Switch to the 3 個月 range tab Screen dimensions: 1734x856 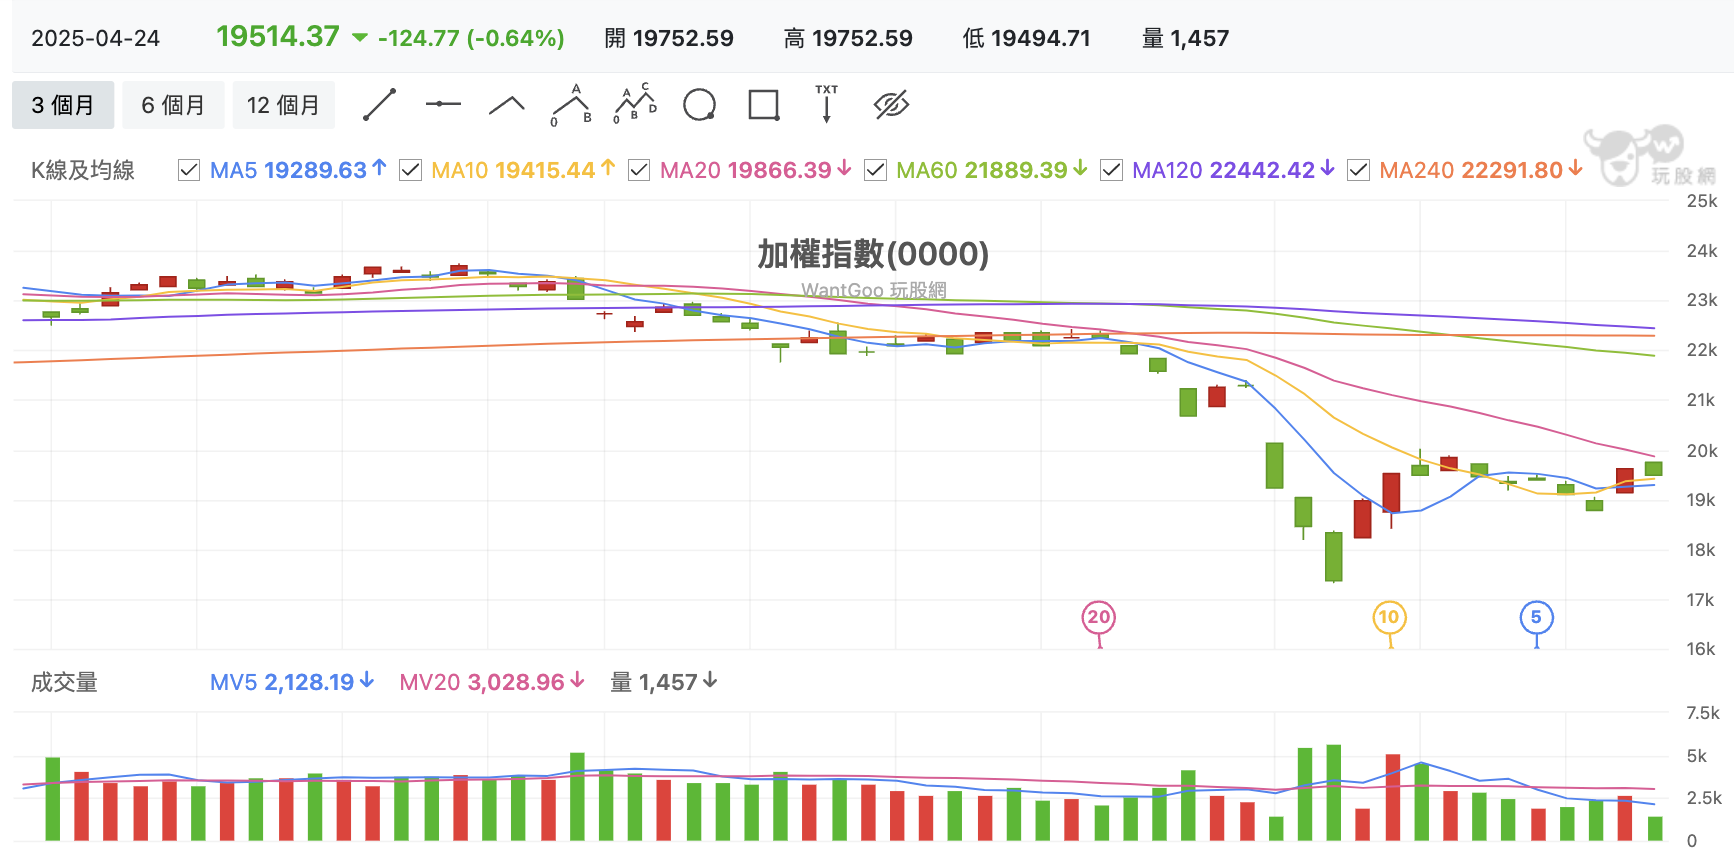[x=63, y=105]
